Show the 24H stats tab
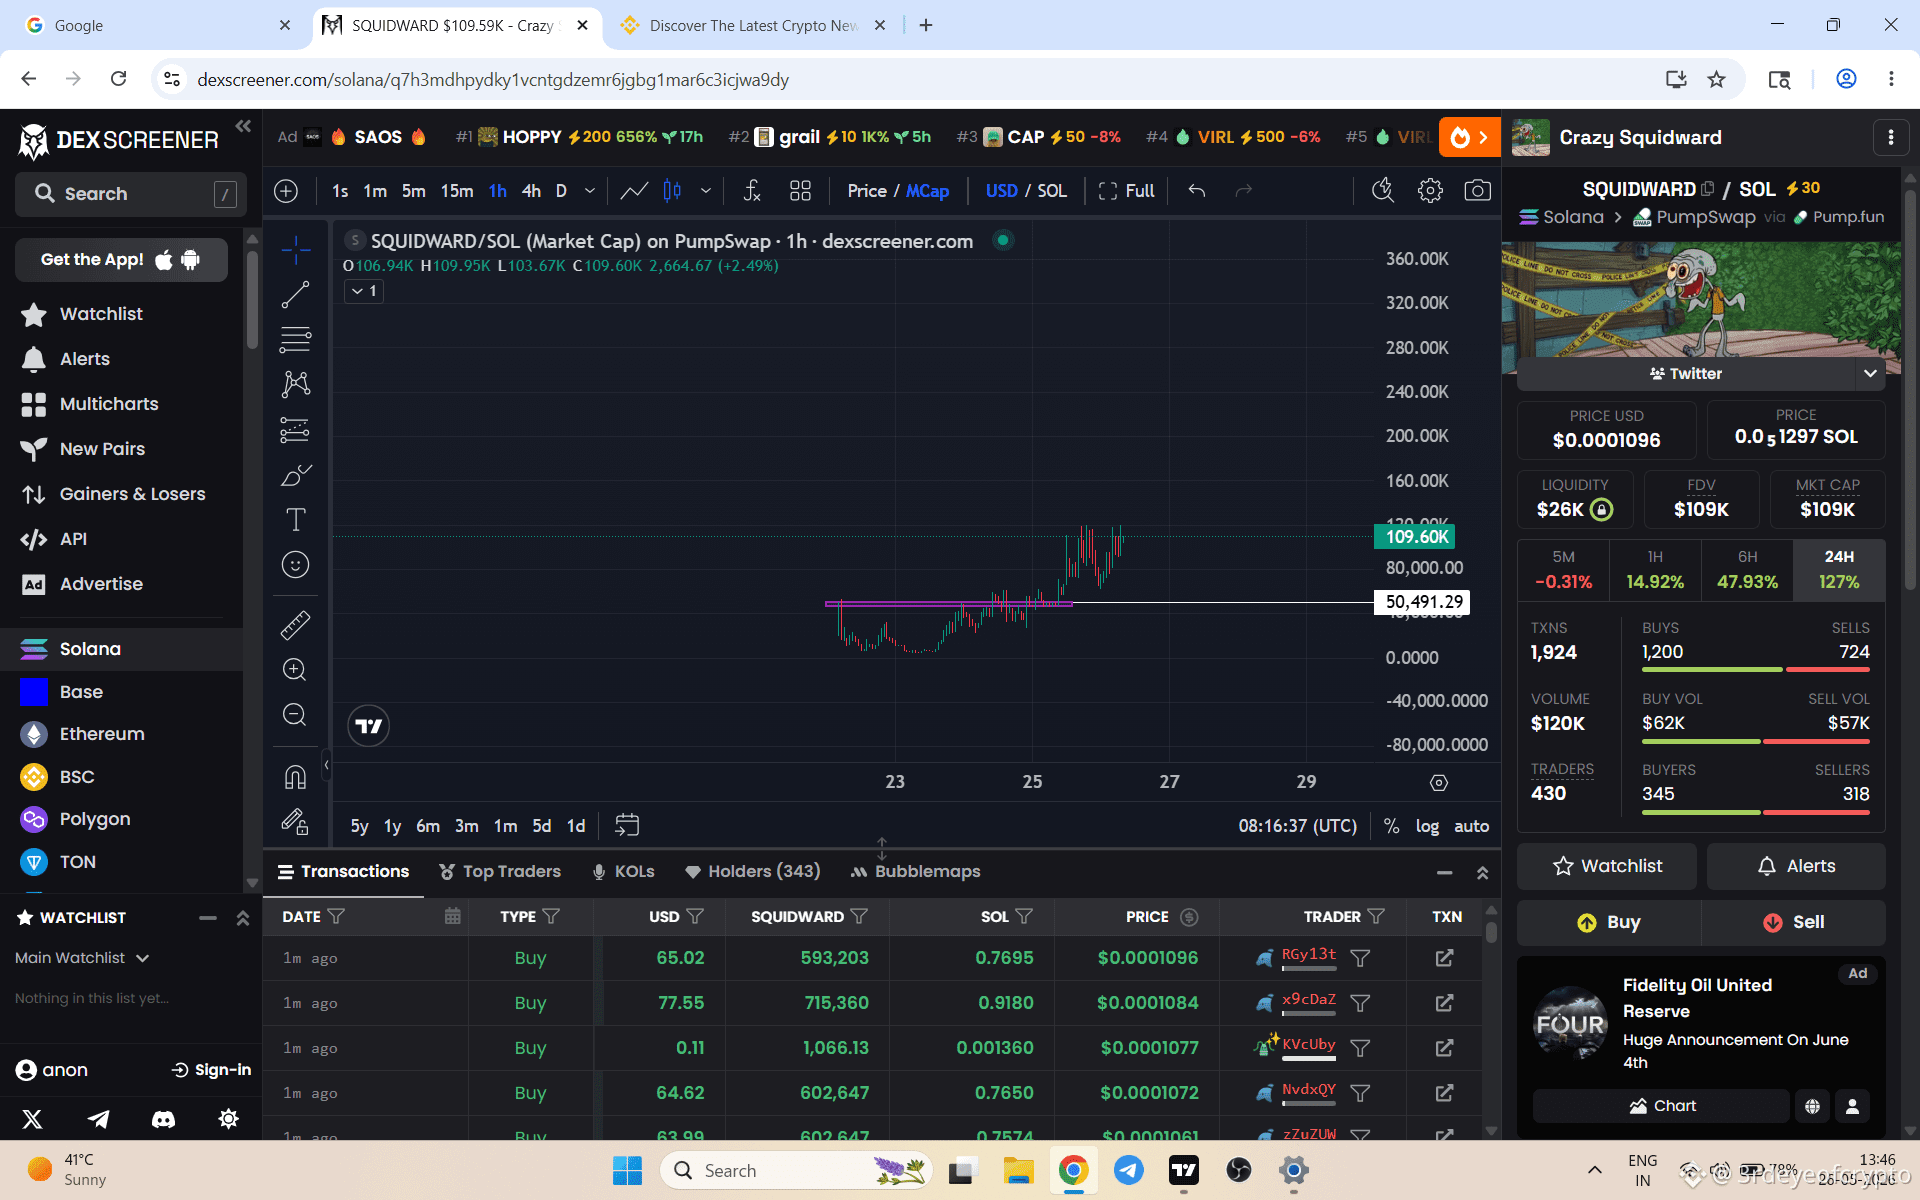The width and height of the screenshot is (1920, 1200). tap(1839, 570)
